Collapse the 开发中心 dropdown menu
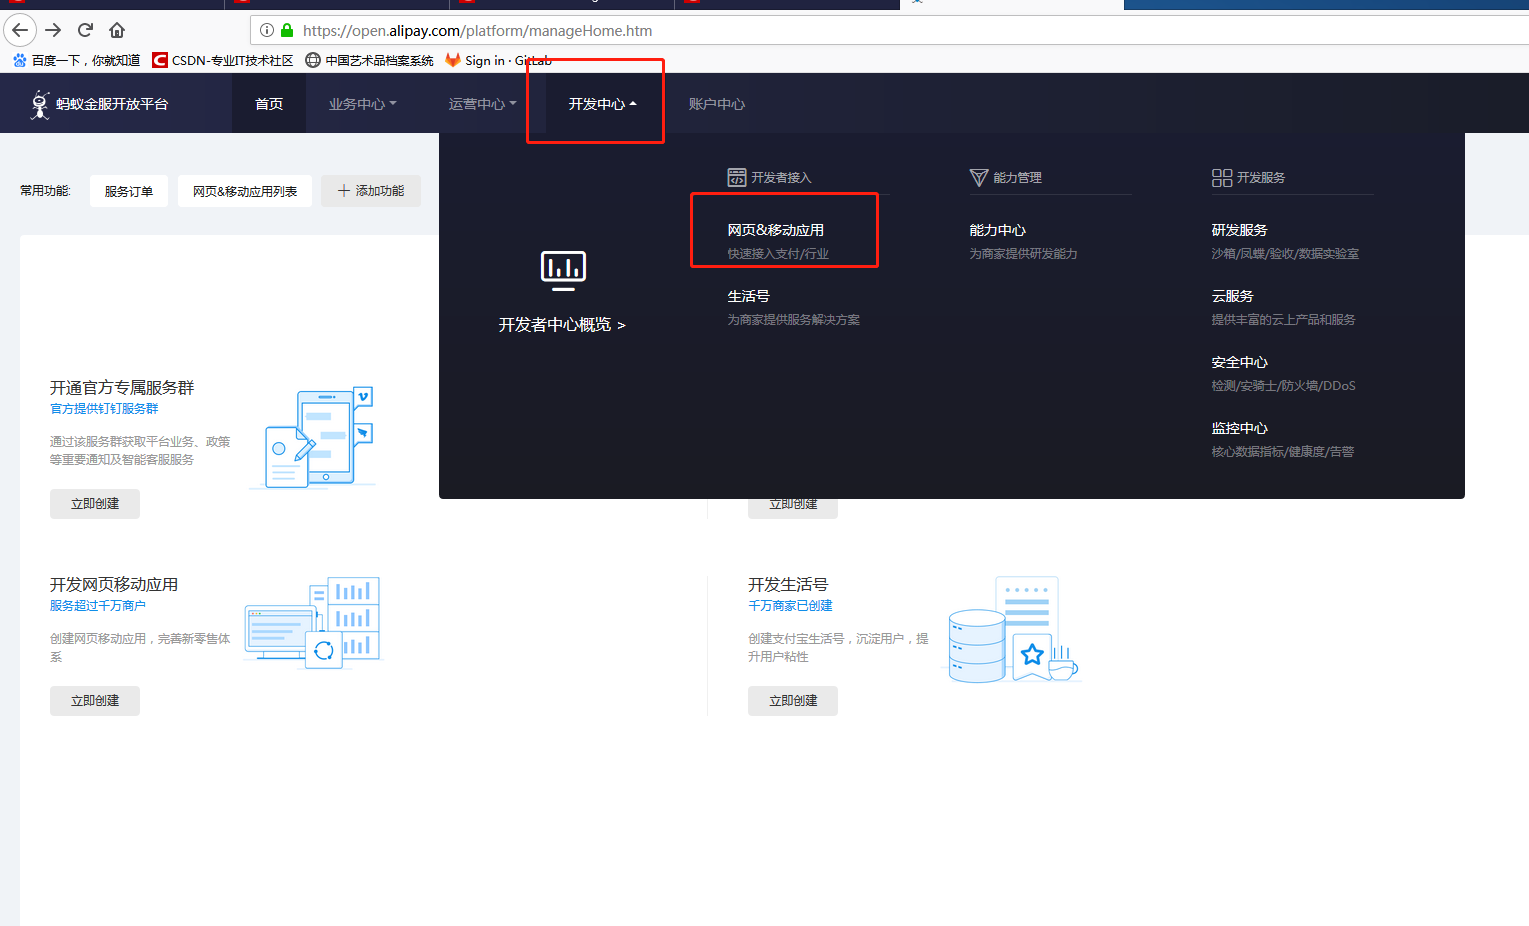 tap(603, 104)
